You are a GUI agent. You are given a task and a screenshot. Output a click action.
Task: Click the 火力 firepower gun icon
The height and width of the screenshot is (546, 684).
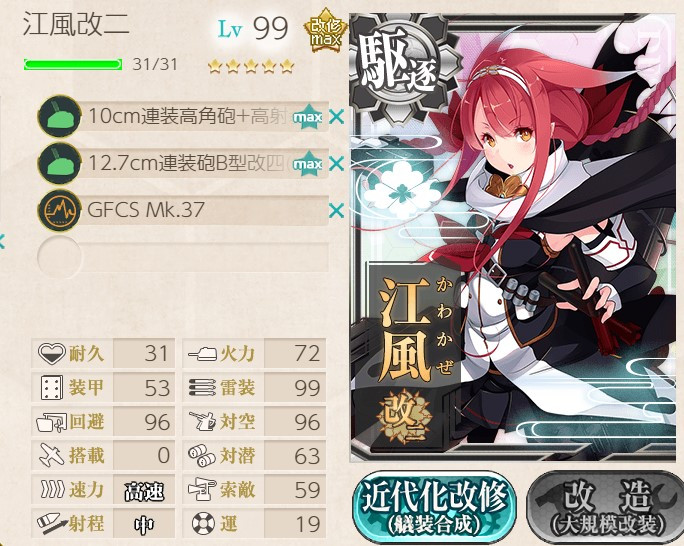pos(202,353)
